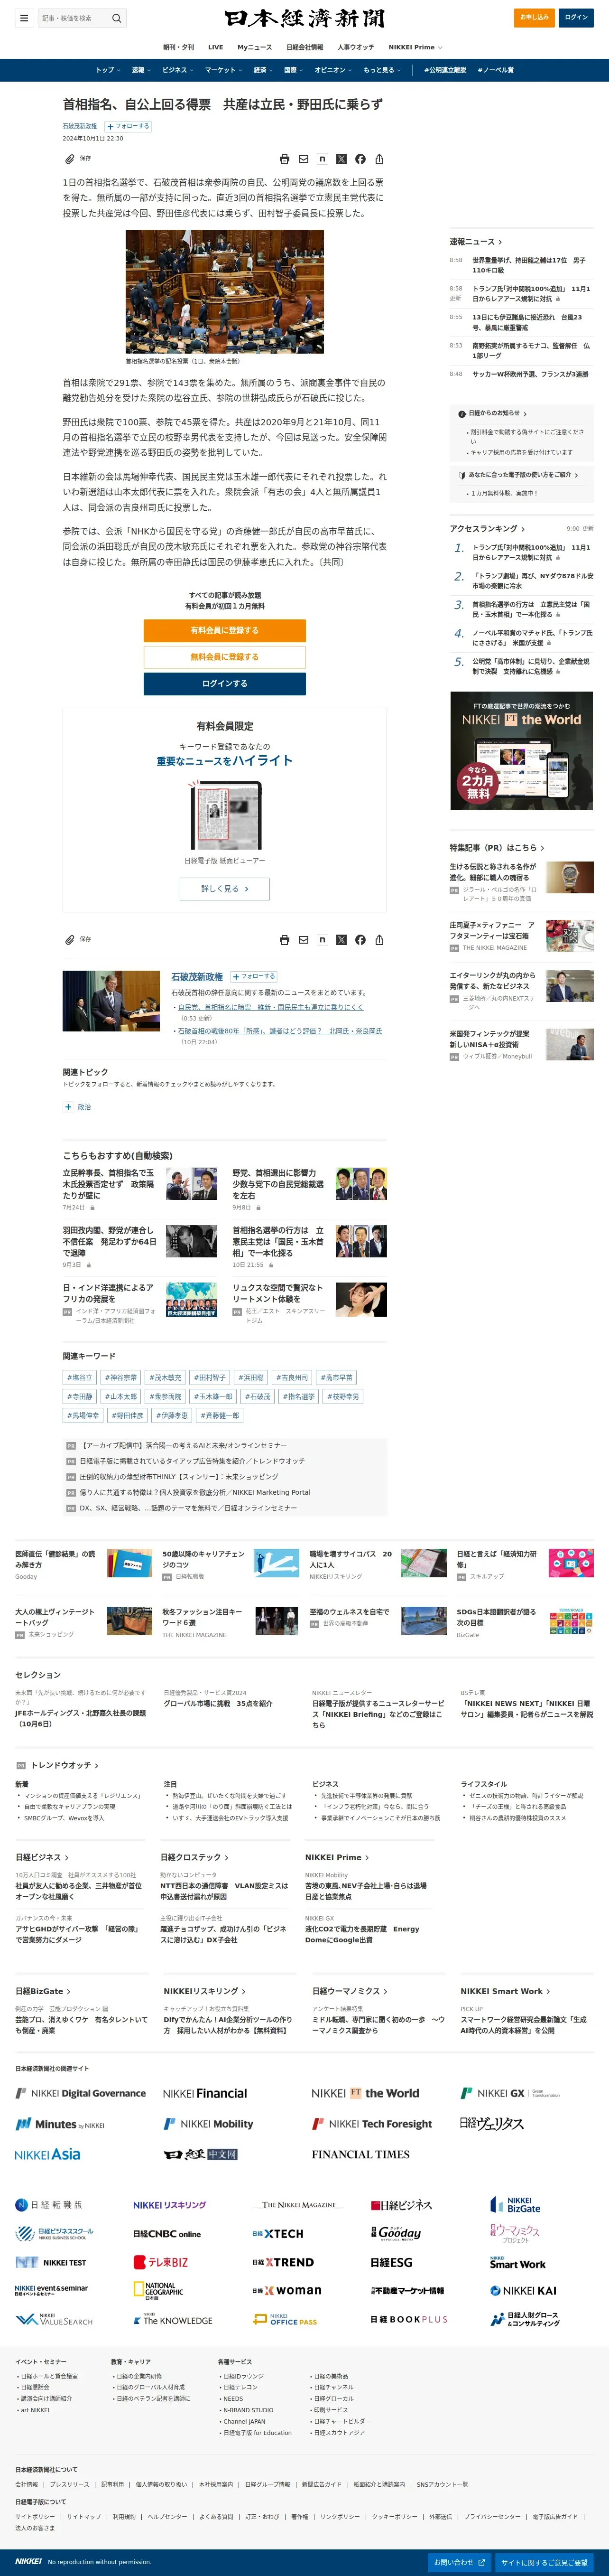
Task: Open Myニュース header tab
Action: point(254,47)
